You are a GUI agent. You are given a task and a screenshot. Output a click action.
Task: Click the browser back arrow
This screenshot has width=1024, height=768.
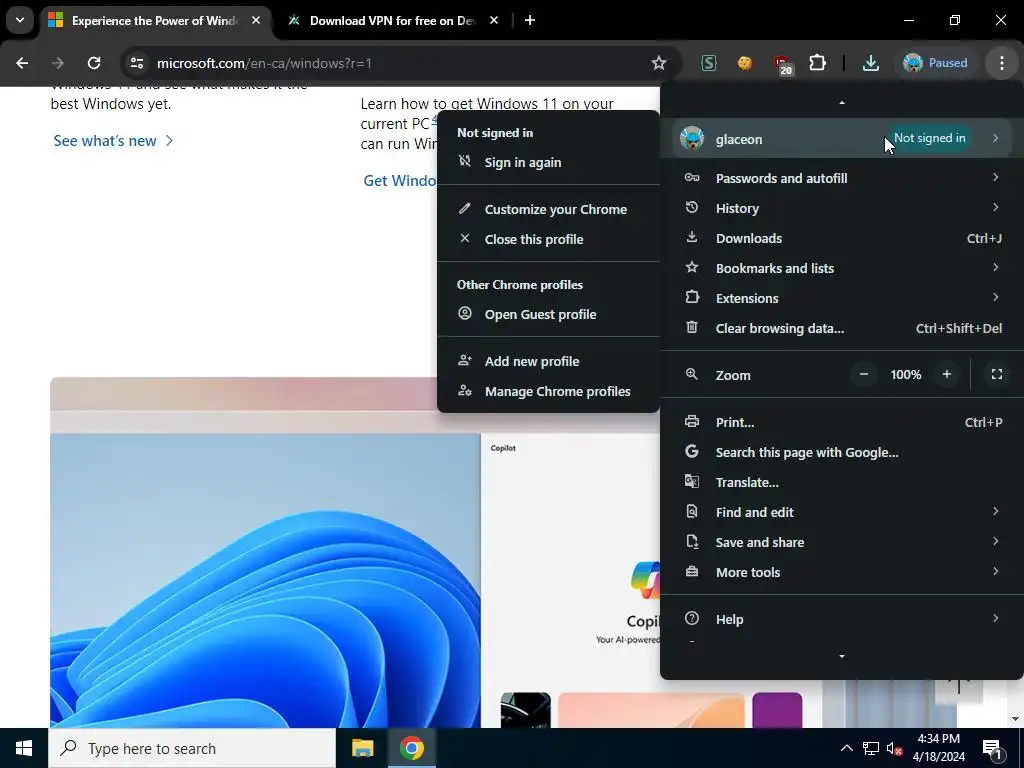(x=22, y=63)
